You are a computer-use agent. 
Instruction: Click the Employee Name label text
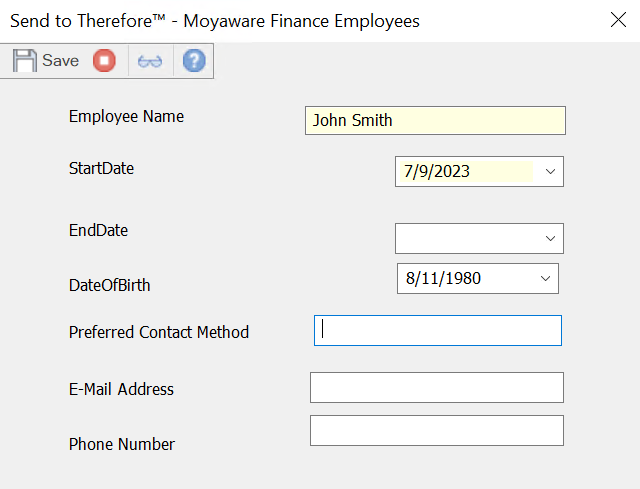coord(126,116)
